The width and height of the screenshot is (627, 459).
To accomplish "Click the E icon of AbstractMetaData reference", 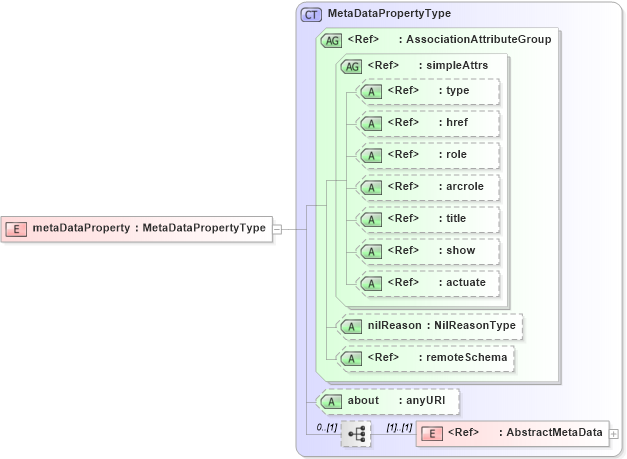I will point(432,434).
